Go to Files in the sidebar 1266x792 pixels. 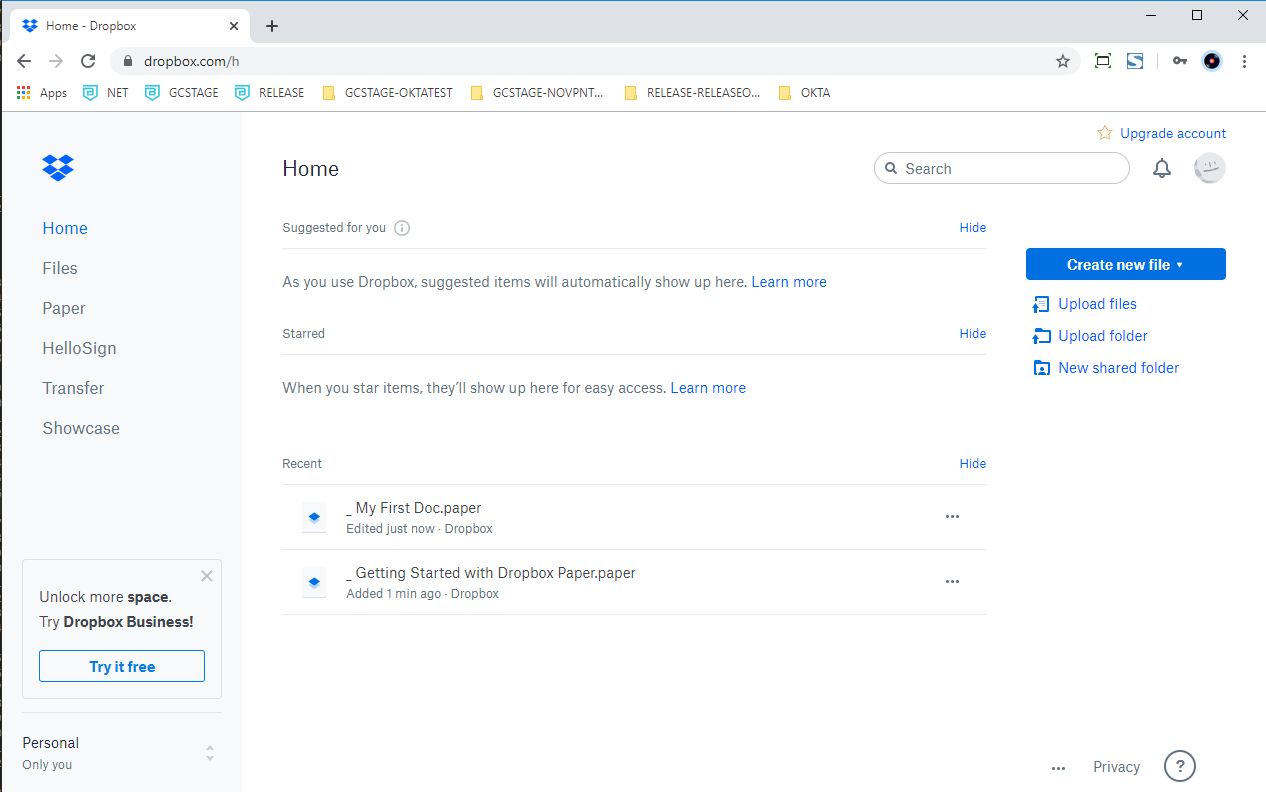click(60, 268)
